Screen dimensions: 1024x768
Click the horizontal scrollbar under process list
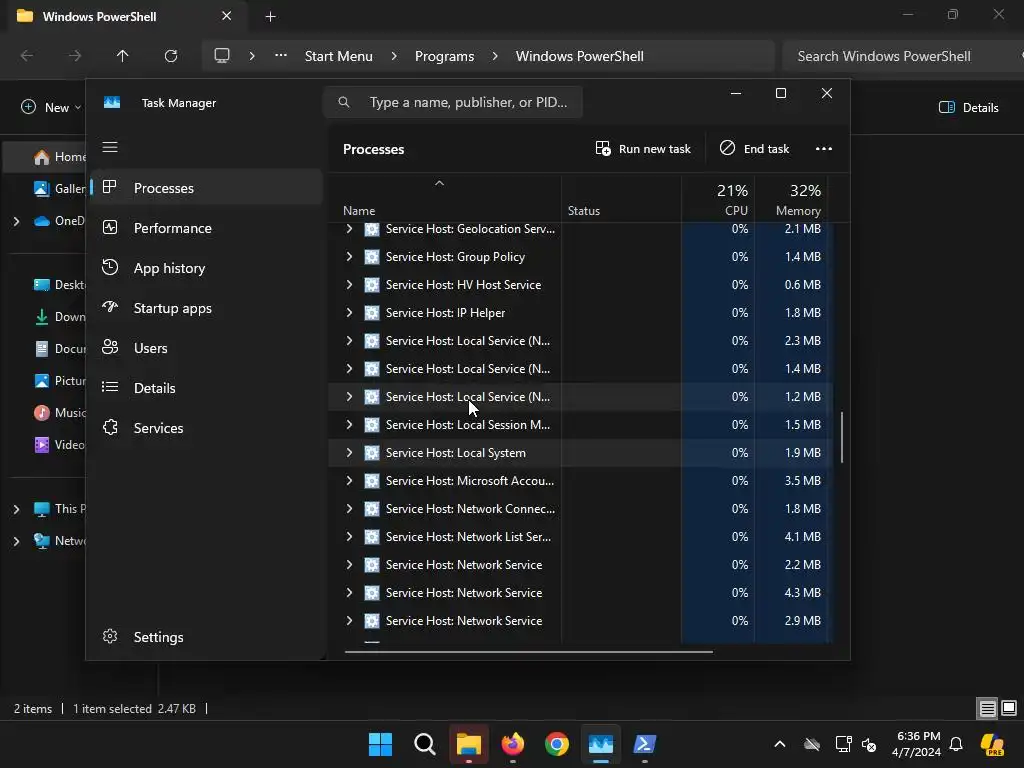point(528,652)
